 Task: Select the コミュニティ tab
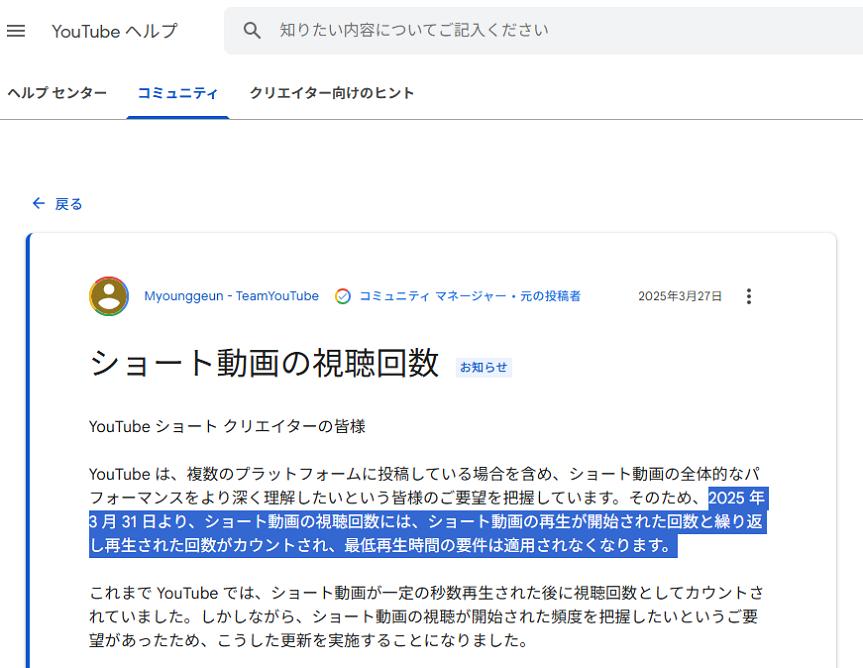click(177, 93)
